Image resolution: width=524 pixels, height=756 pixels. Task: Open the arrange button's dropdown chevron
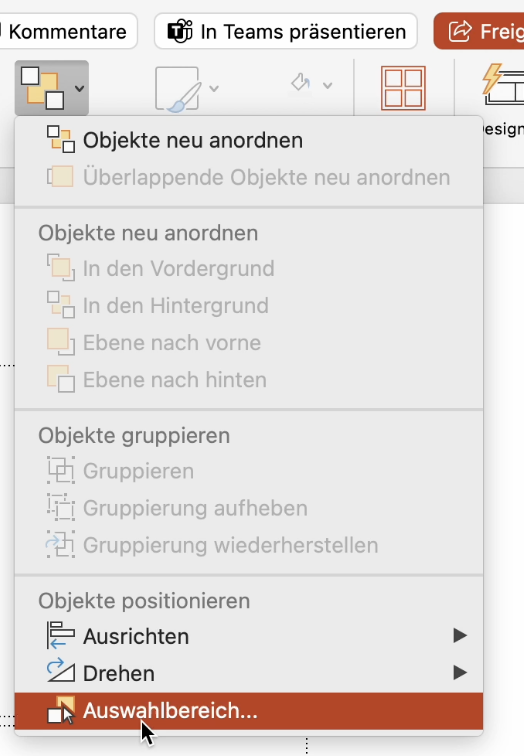click(x=80, y=89)
